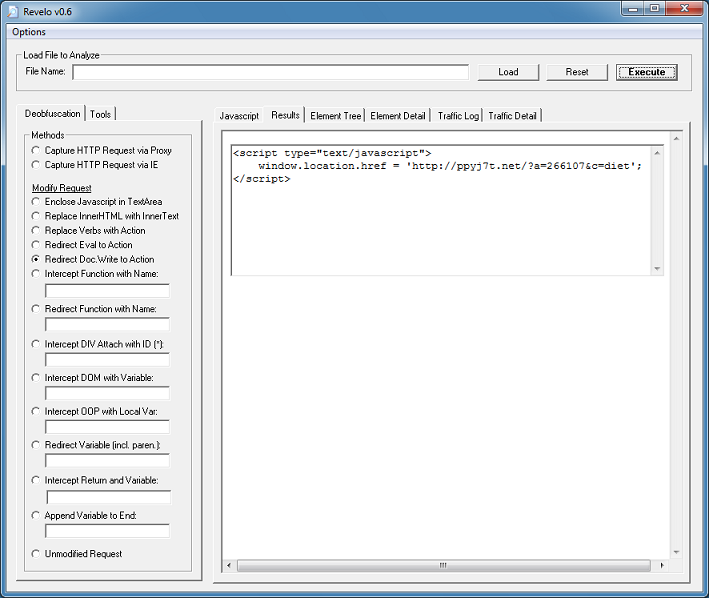Open the Tools tab

[101, 115]
